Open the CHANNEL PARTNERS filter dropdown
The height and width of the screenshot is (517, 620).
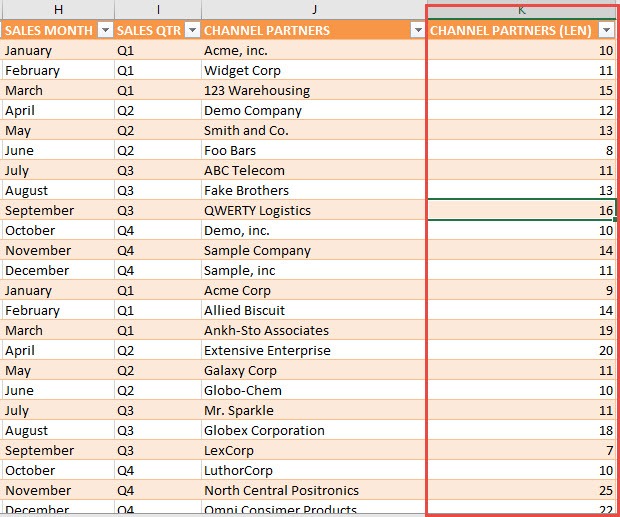pyautogui.click(x=418, y=30)
